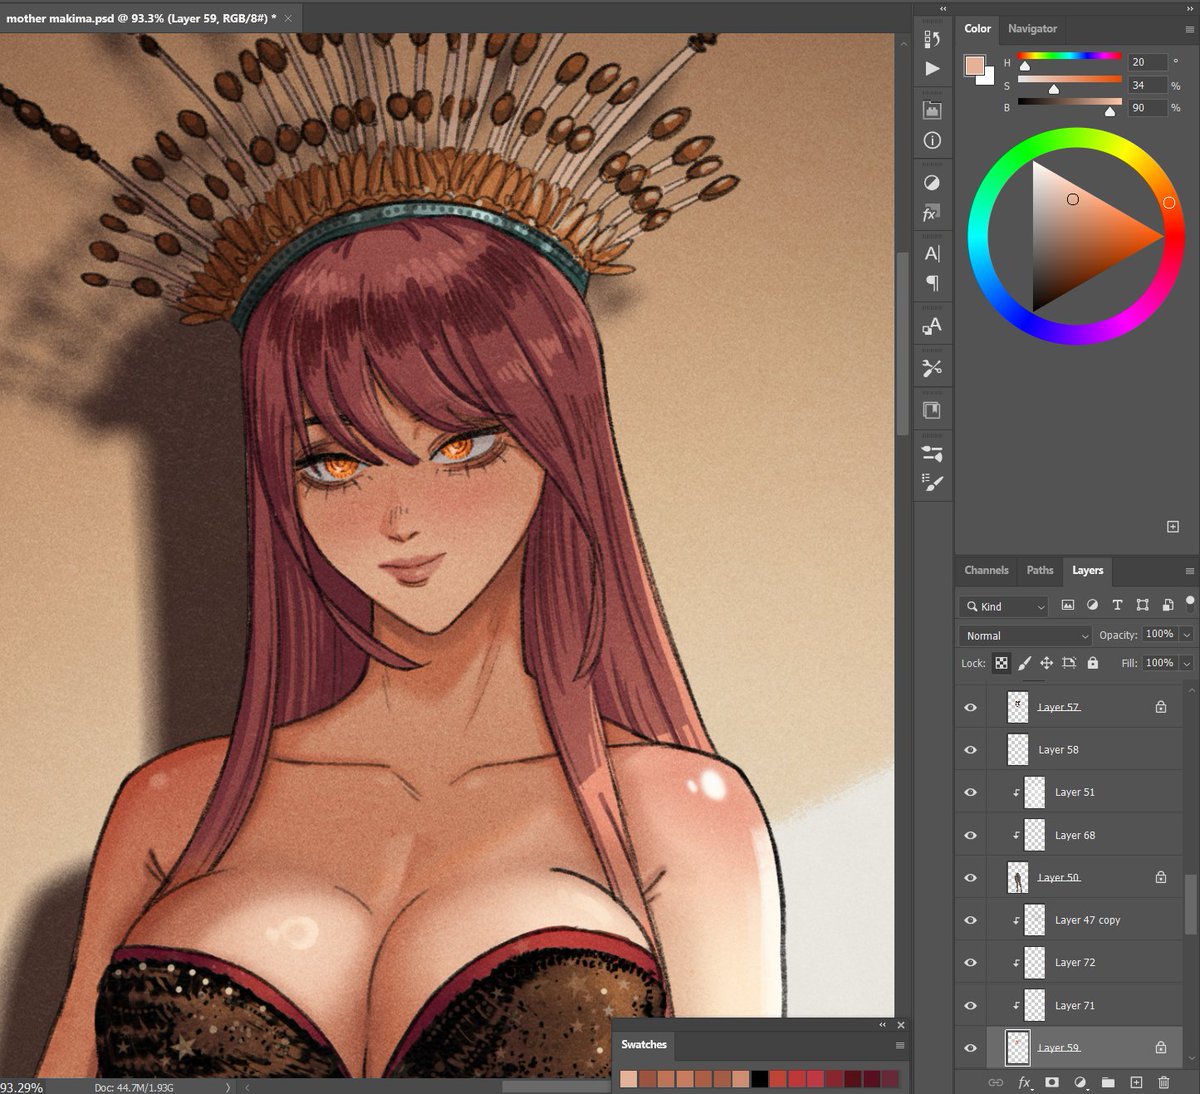The image size is (1200, 1094).
Task: Click the black swatch in Swatches
Action: point(760,1079)
